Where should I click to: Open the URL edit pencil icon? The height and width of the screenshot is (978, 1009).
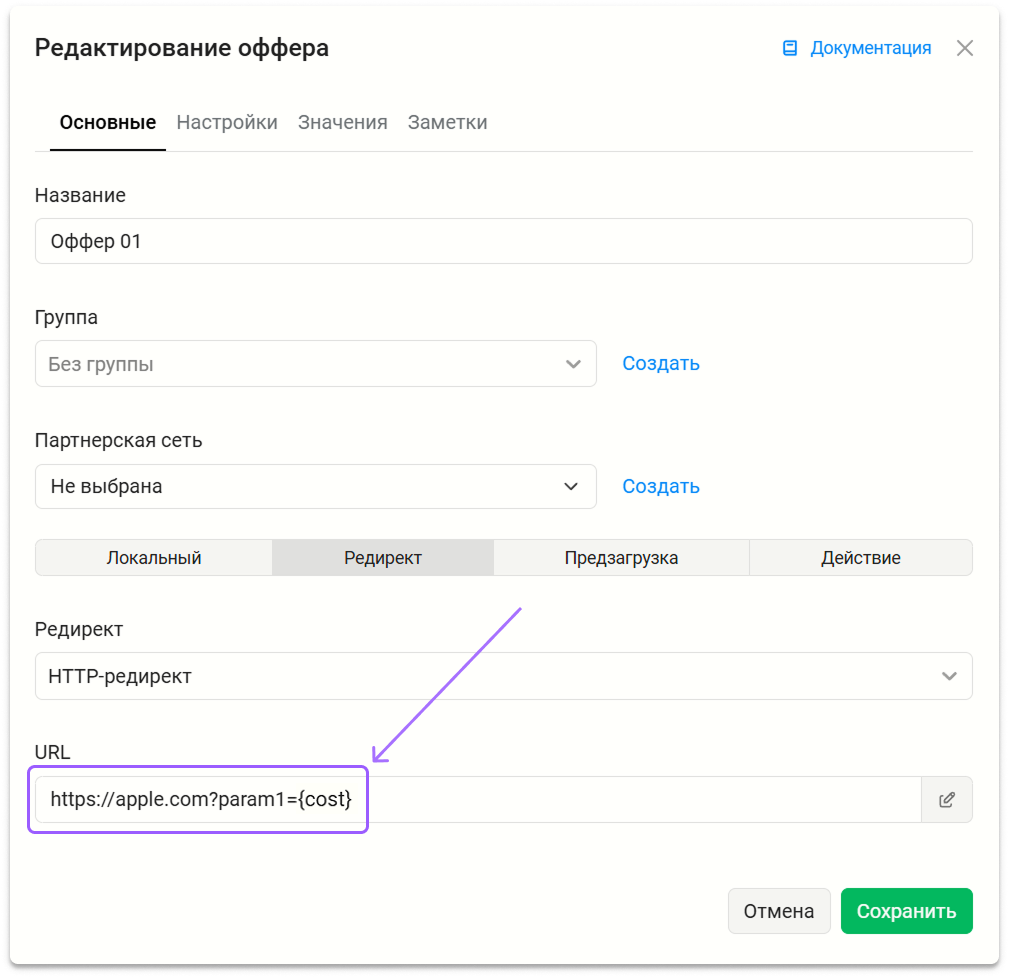click(946, 800)
